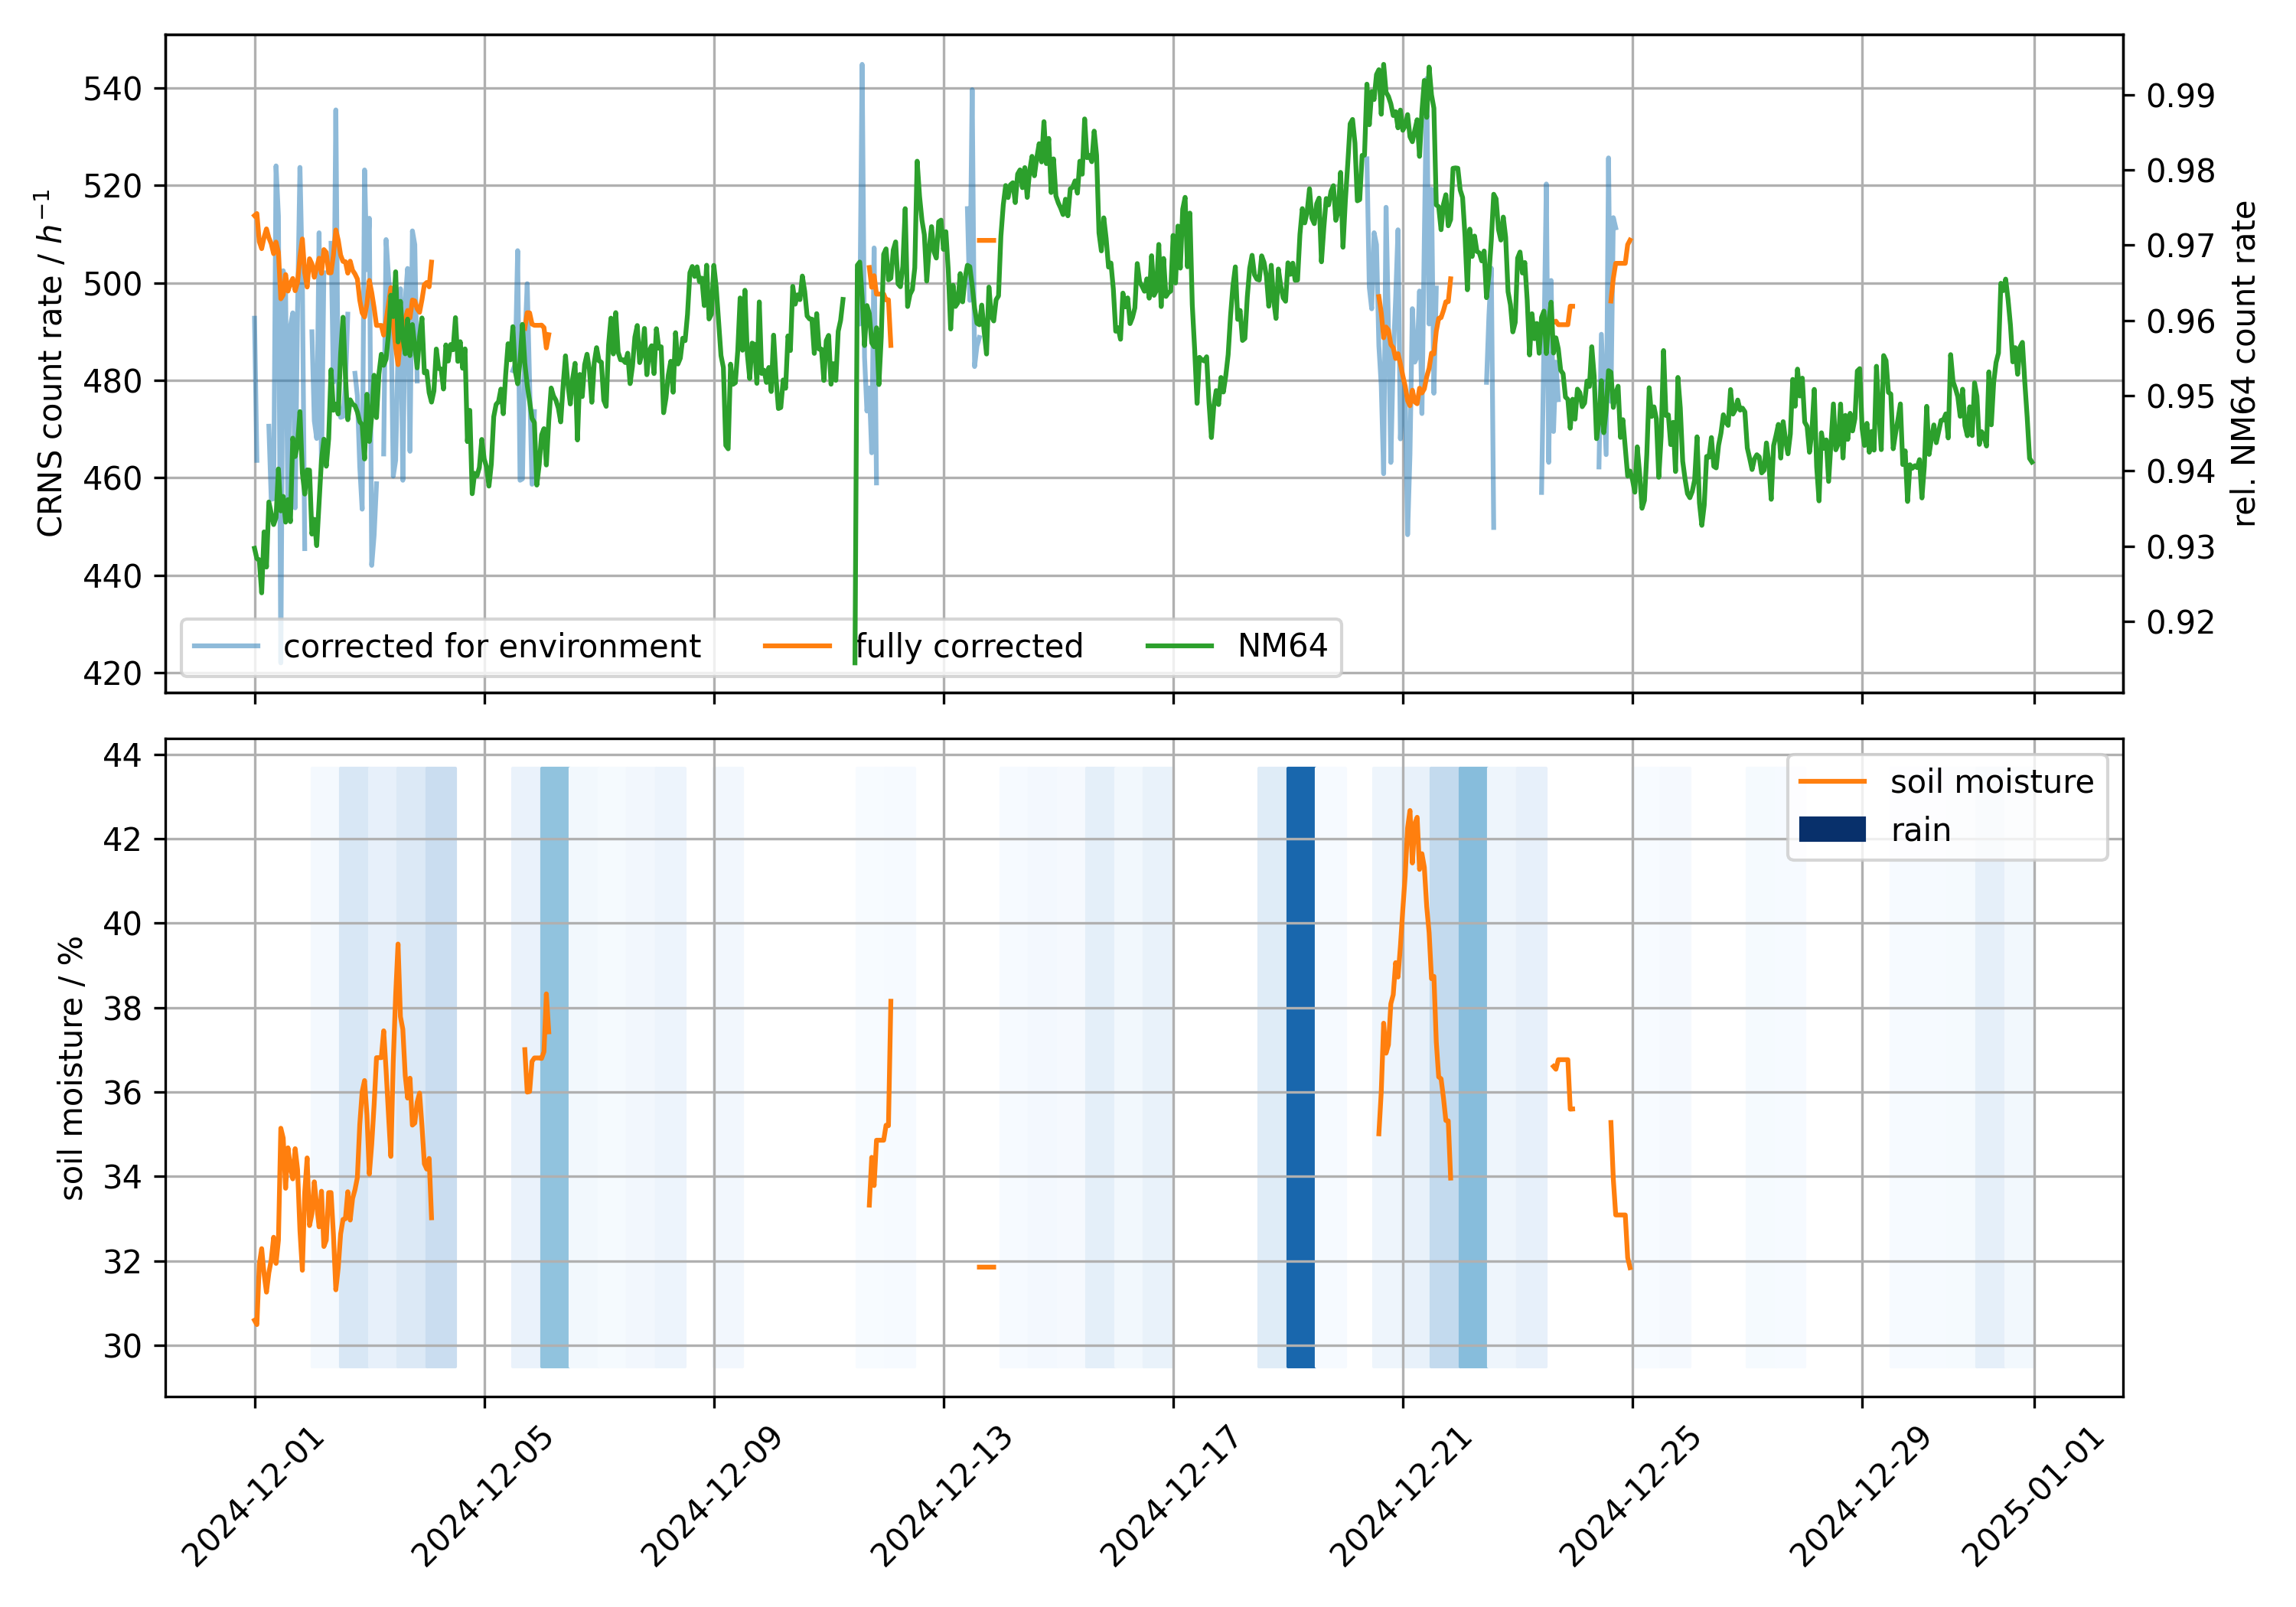Click the 540 tick on CRNS axis
This screenshot has width=2296, height=1607.
(112, 89)
